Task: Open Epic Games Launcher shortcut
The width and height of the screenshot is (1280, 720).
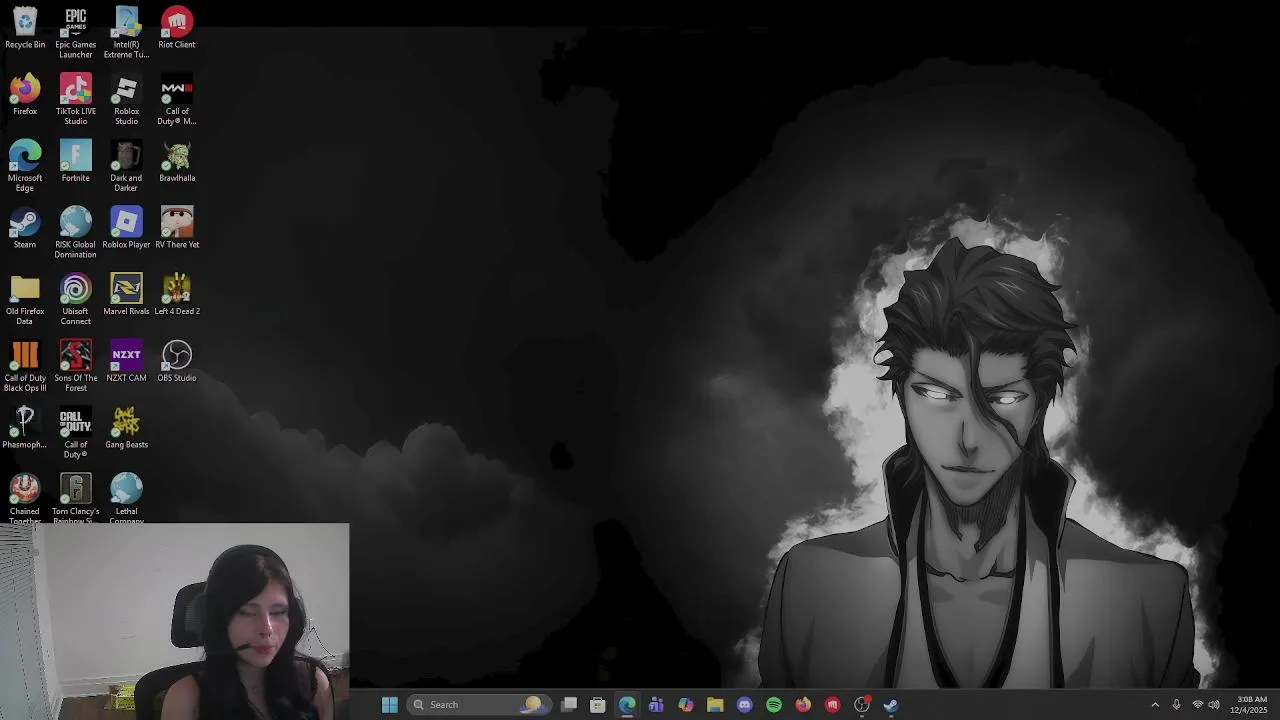Action: [x=76, y=33]
